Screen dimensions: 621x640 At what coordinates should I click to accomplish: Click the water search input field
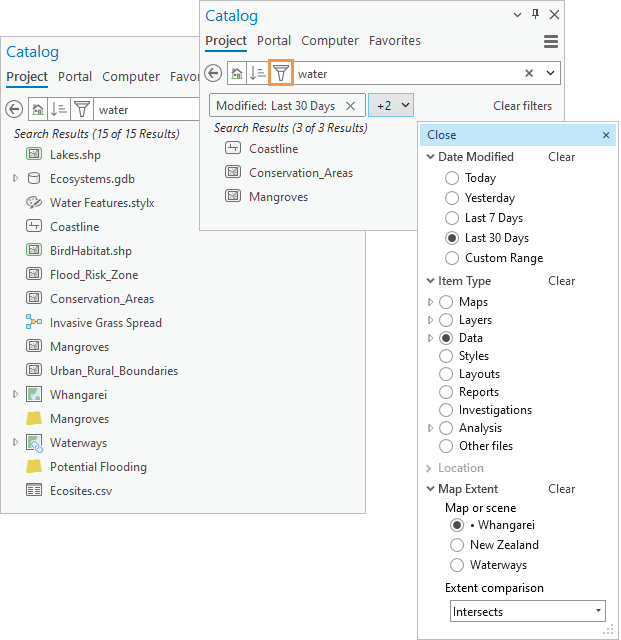(x=405, y=73)
